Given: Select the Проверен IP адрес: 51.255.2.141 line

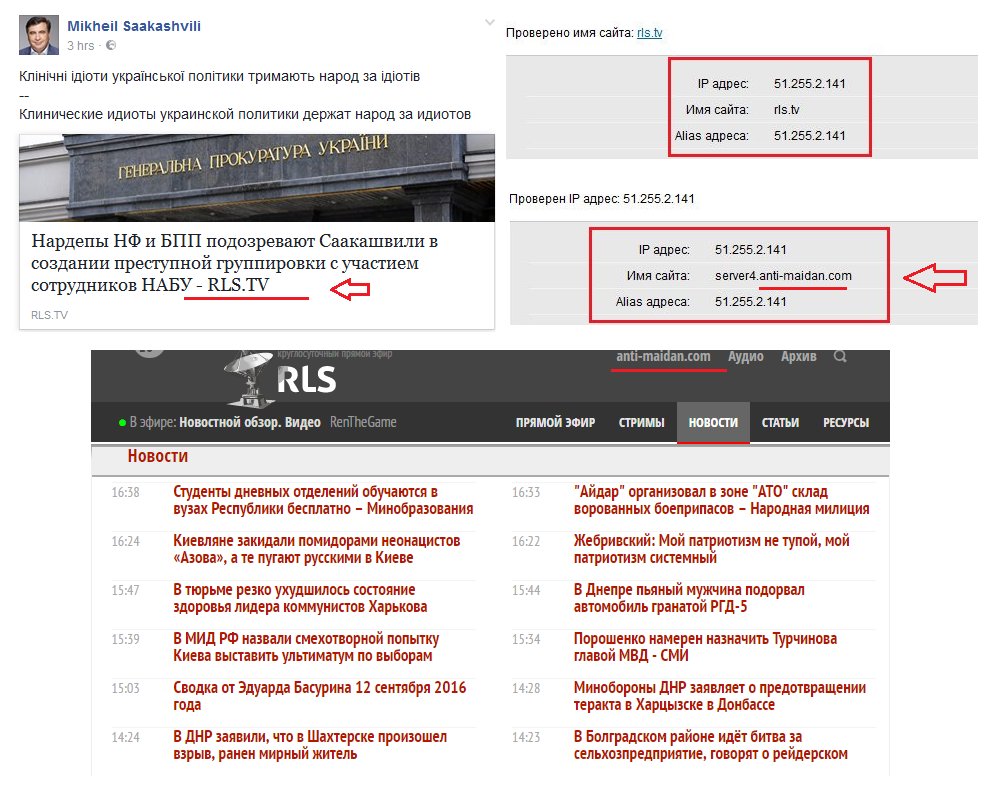Looking at the screenshot, I should pos(601,199).
